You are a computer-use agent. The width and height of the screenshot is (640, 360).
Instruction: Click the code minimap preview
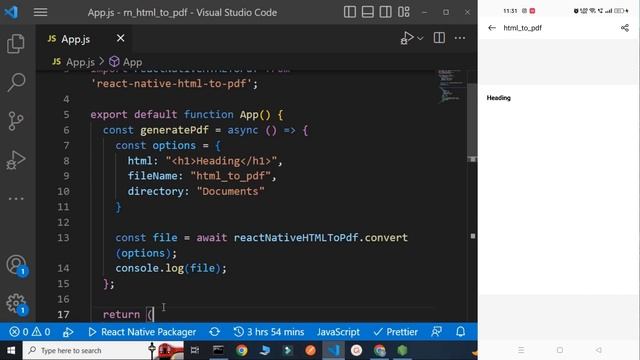(x=451, y=86)
